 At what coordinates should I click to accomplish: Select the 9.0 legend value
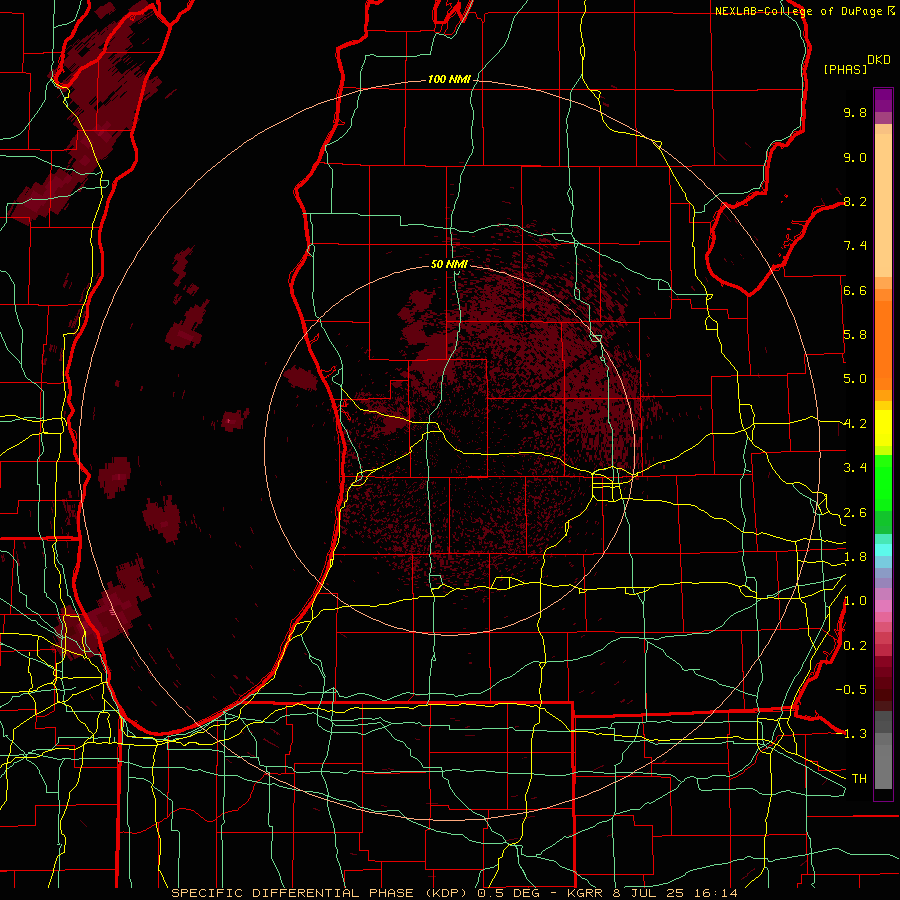[855, 157]
